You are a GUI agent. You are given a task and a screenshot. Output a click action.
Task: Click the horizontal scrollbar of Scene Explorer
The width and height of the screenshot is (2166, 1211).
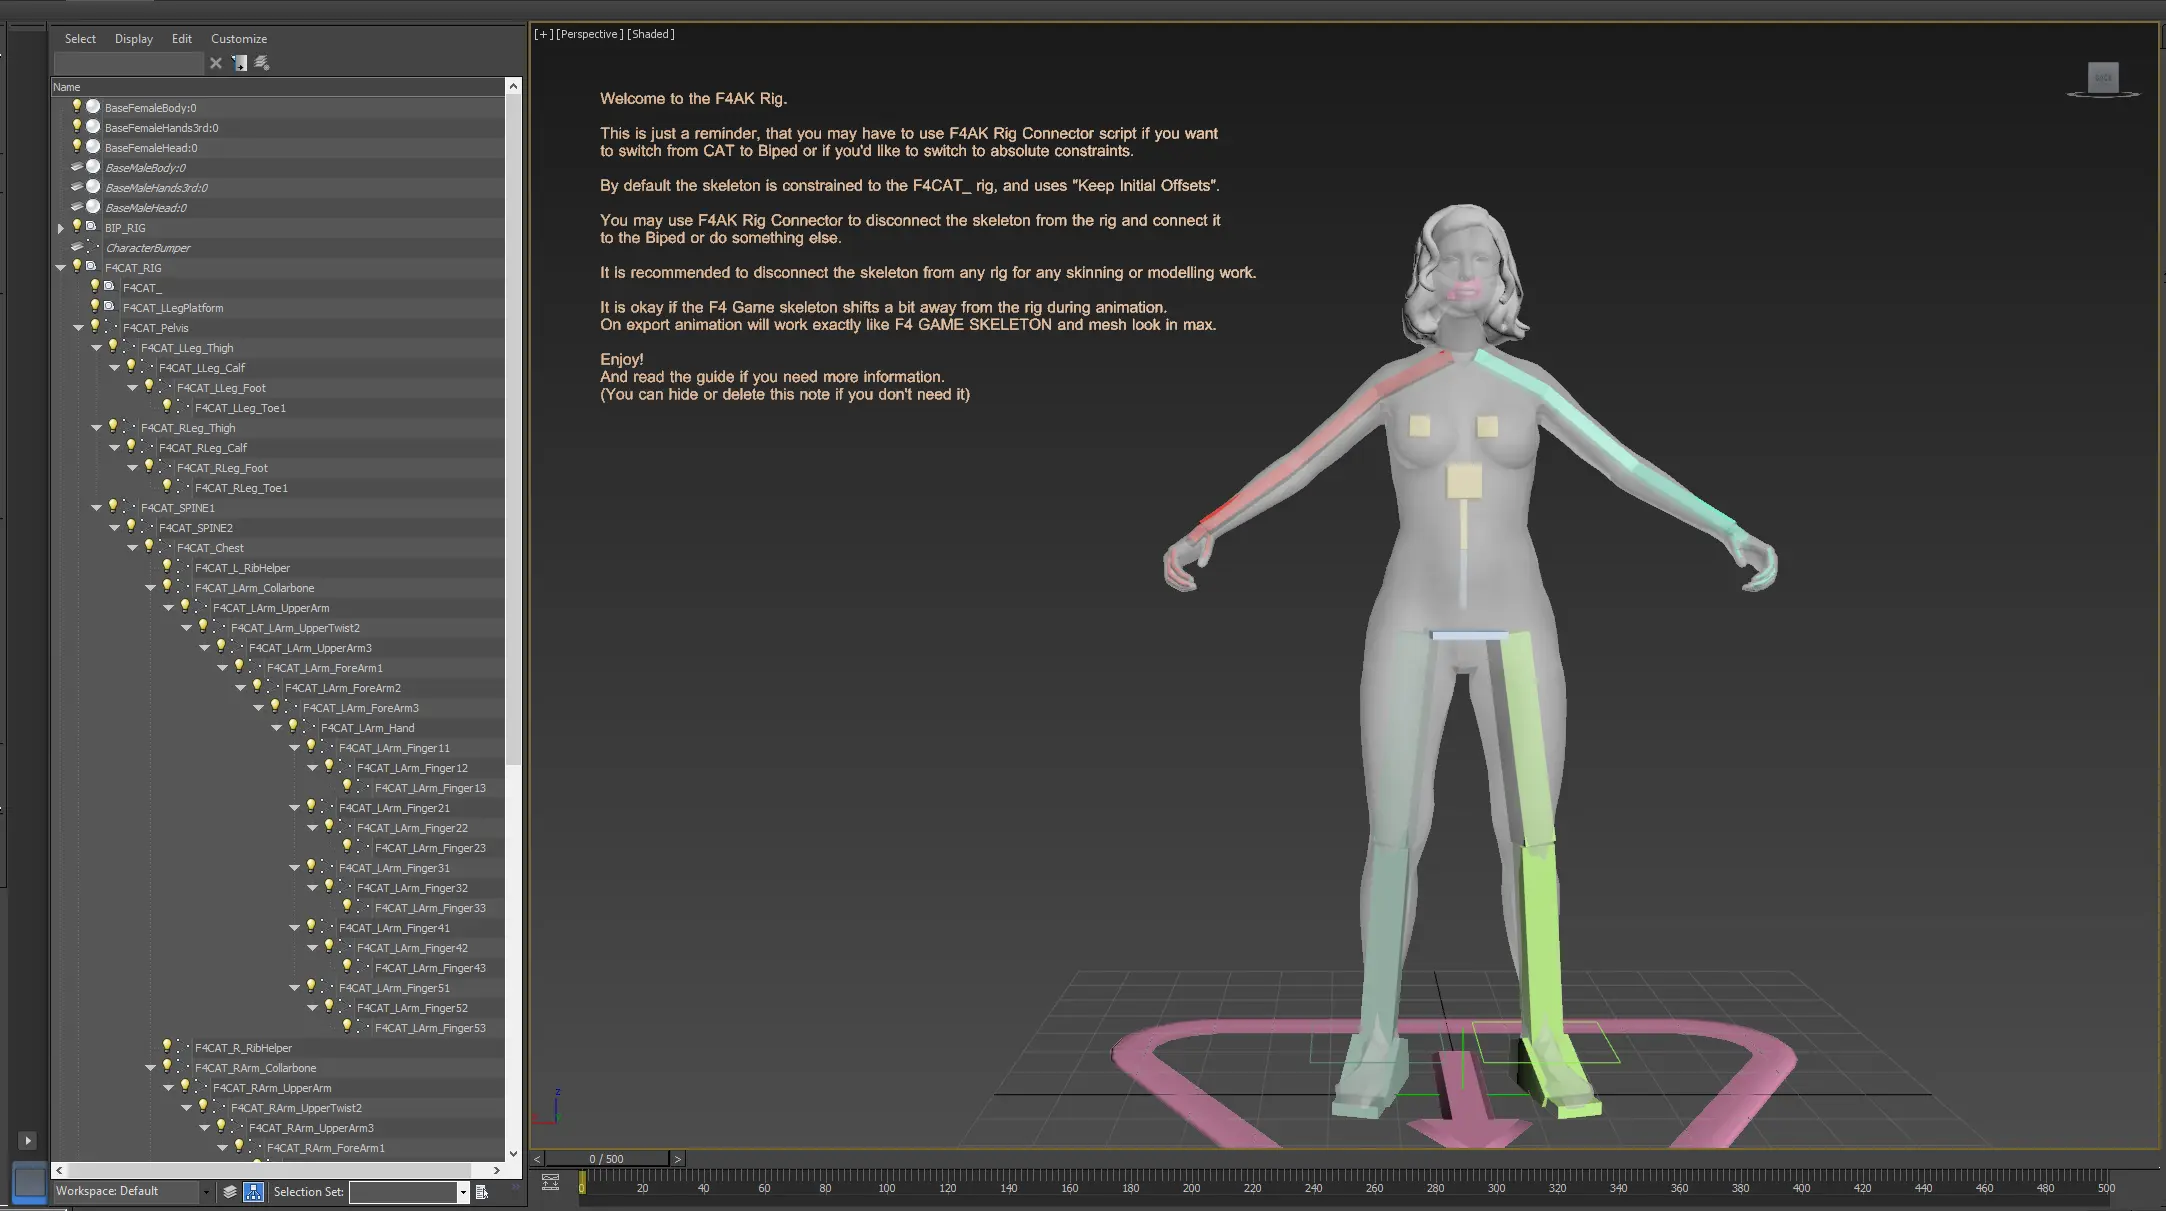270,1169
